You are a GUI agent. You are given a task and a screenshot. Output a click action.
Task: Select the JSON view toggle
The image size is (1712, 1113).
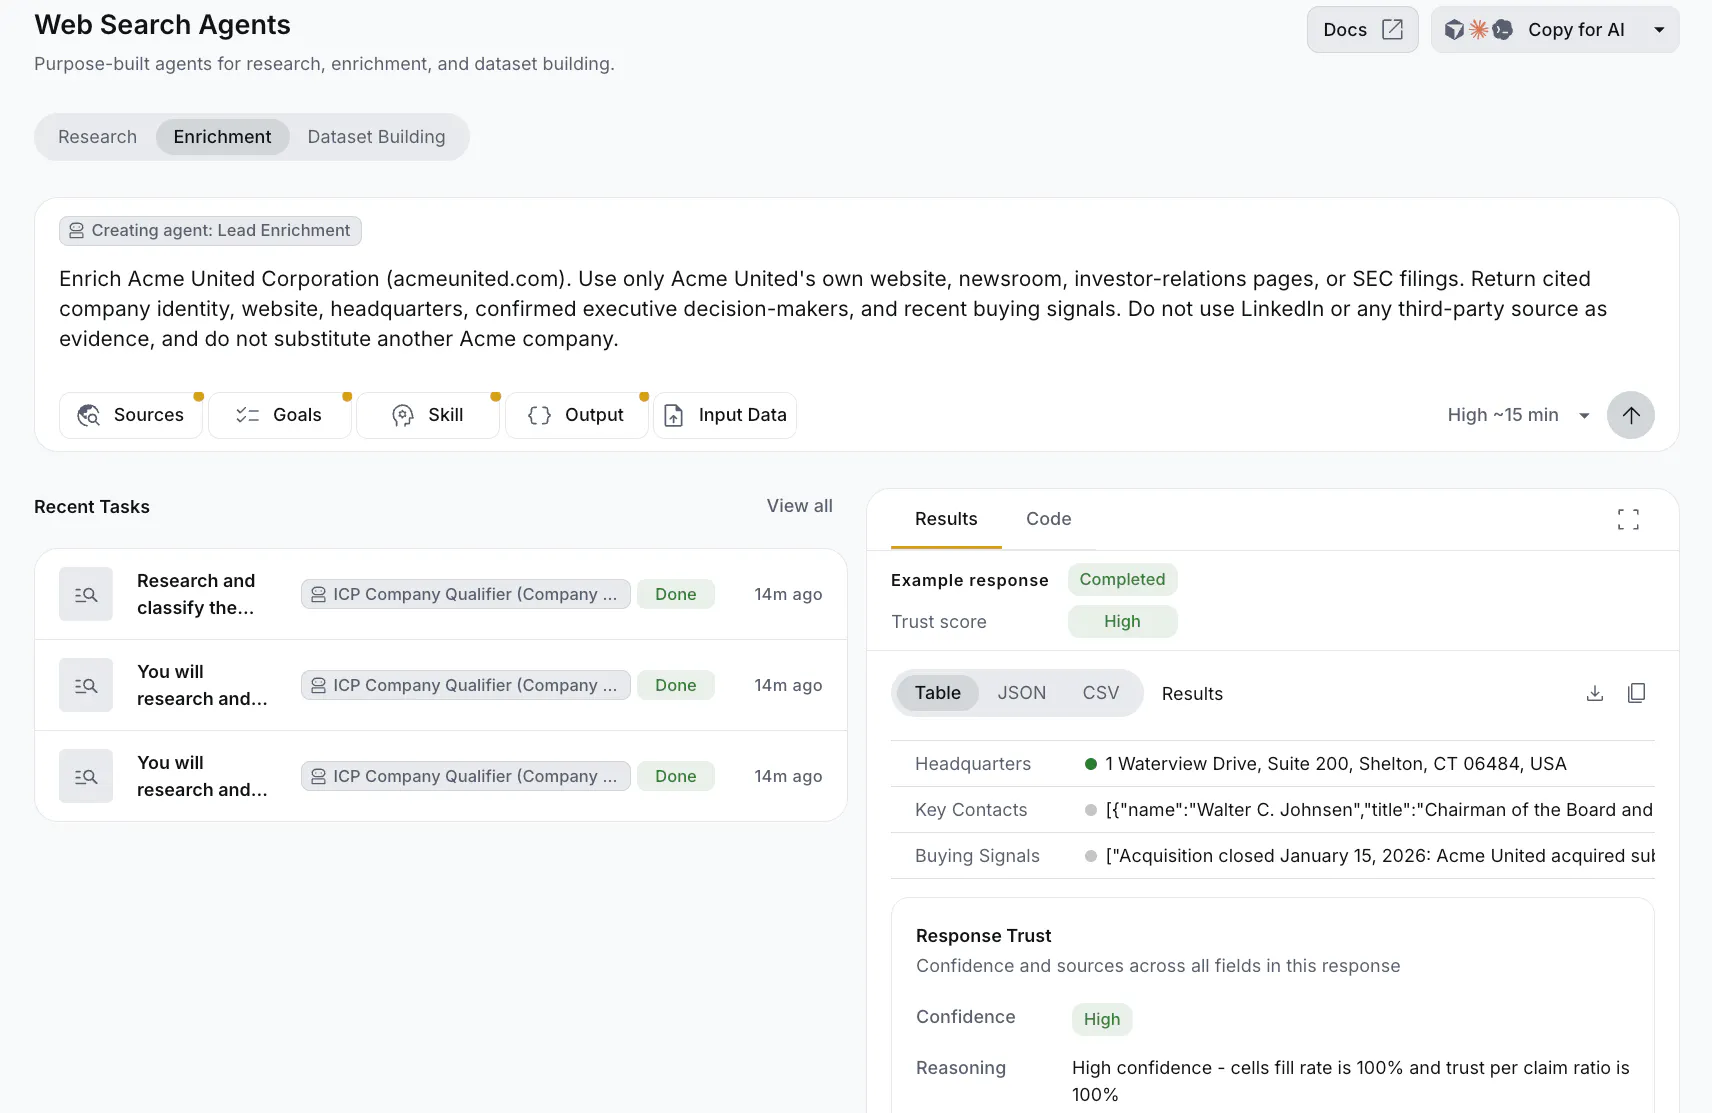pos(1021,693)
